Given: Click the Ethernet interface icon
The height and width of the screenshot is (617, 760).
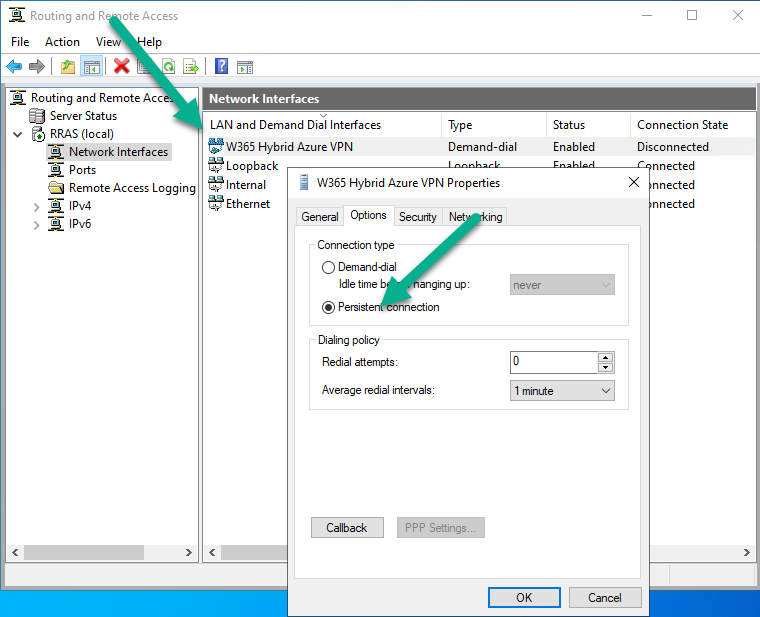Looking at the screenshot, I should click(x=216, y=203).
